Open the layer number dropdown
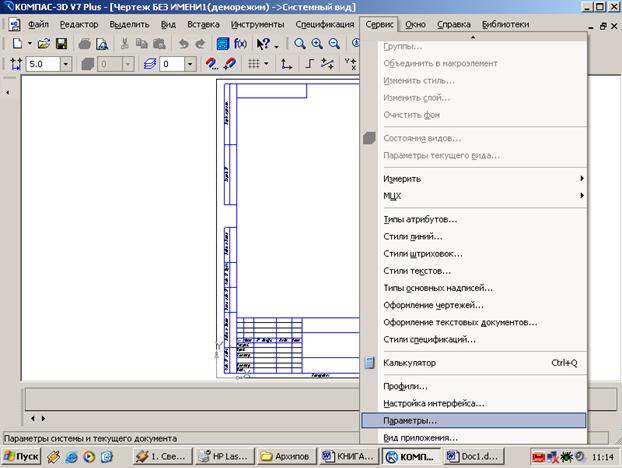Screen dimensions: 622x468 click(x=190, y=64)
